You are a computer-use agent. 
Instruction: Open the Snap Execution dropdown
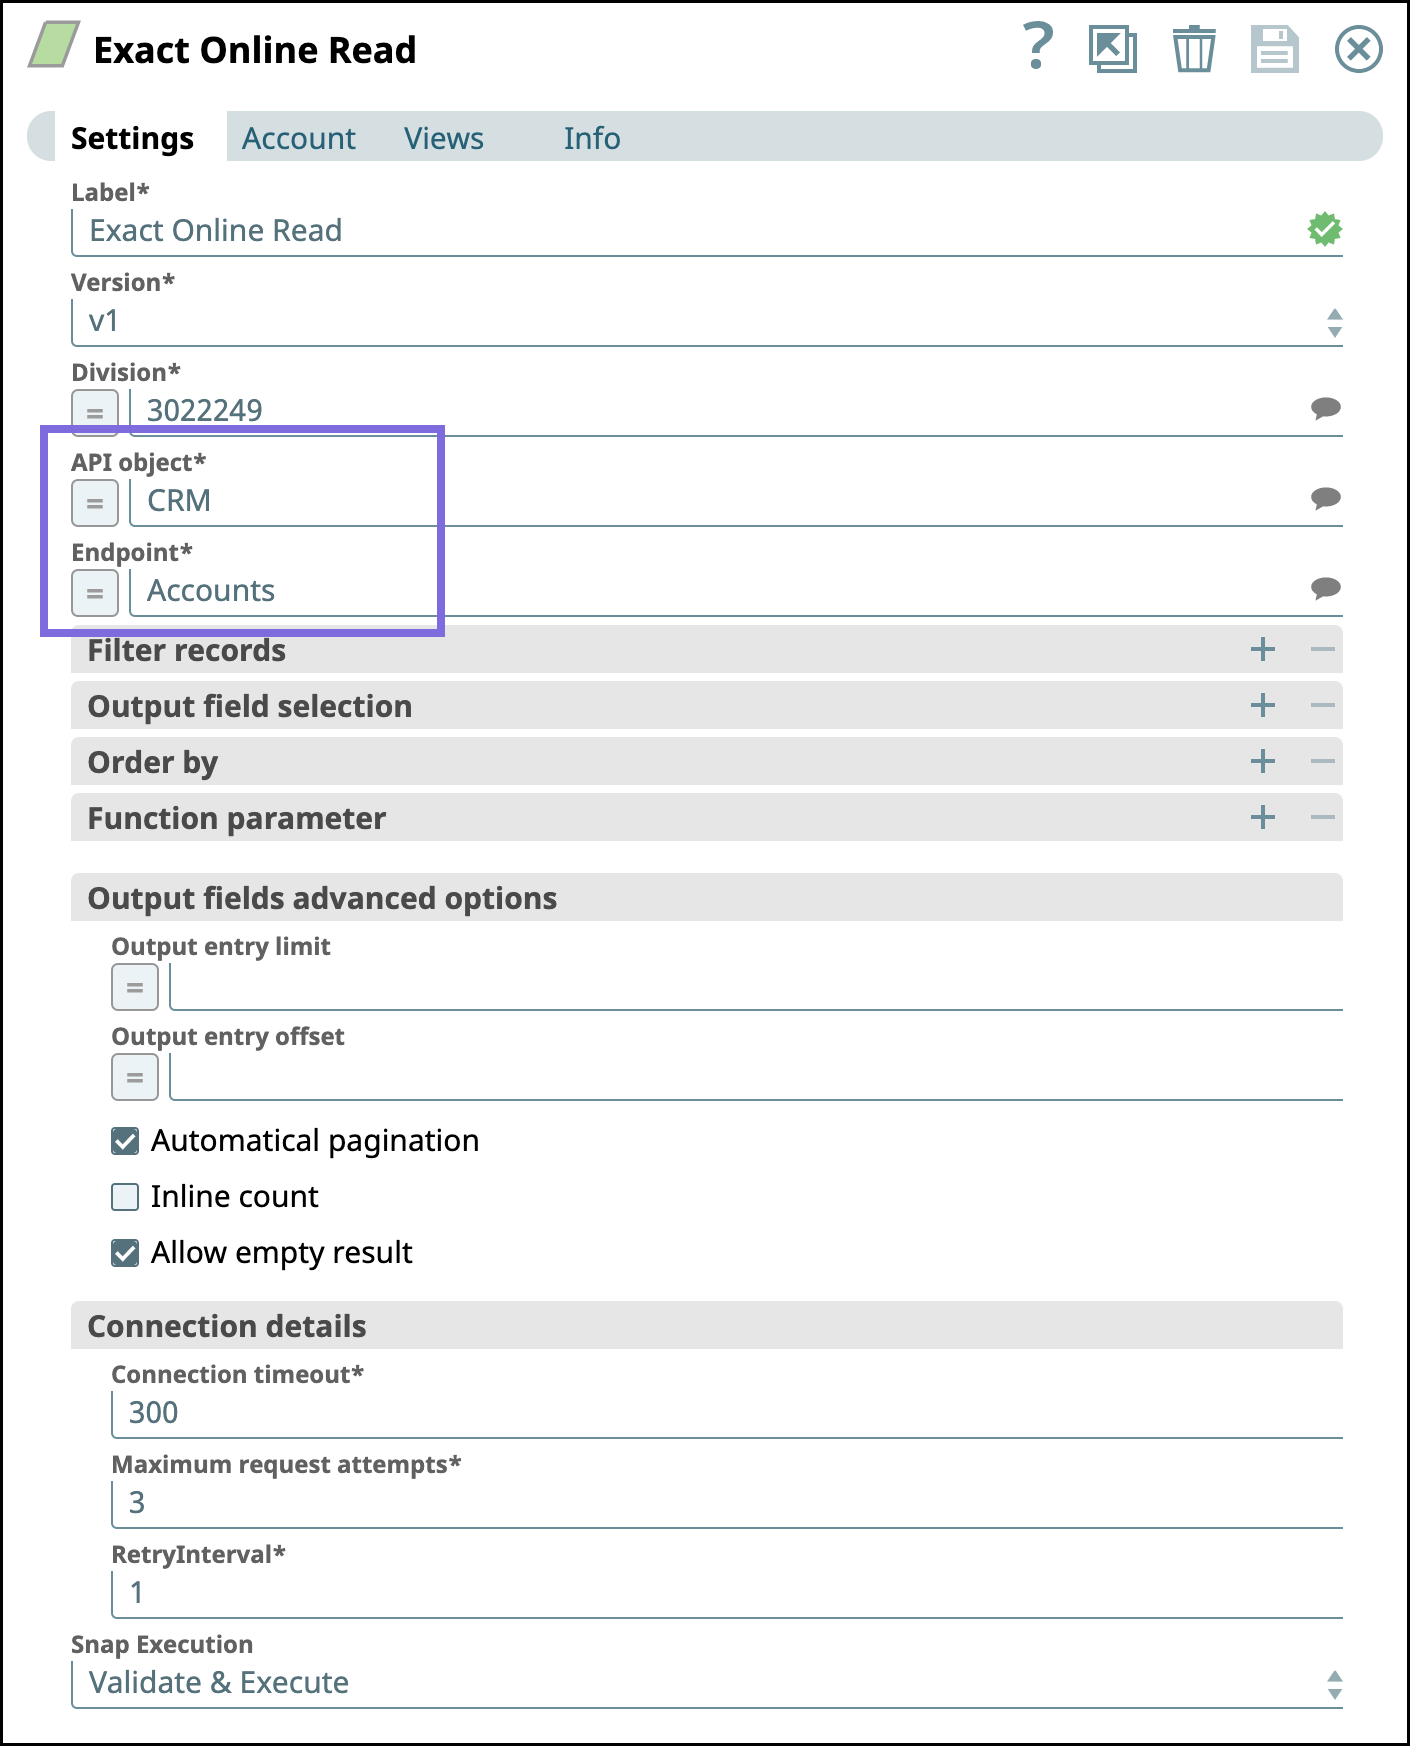click(x=707, y=1684)
